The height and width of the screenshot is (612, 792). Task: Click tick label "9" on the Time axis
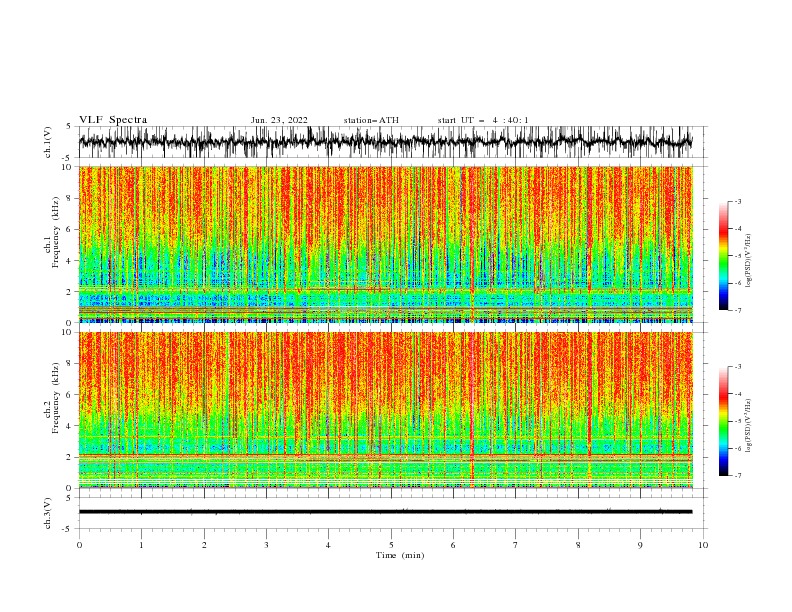pyautogui.click(x=640, y=545)
